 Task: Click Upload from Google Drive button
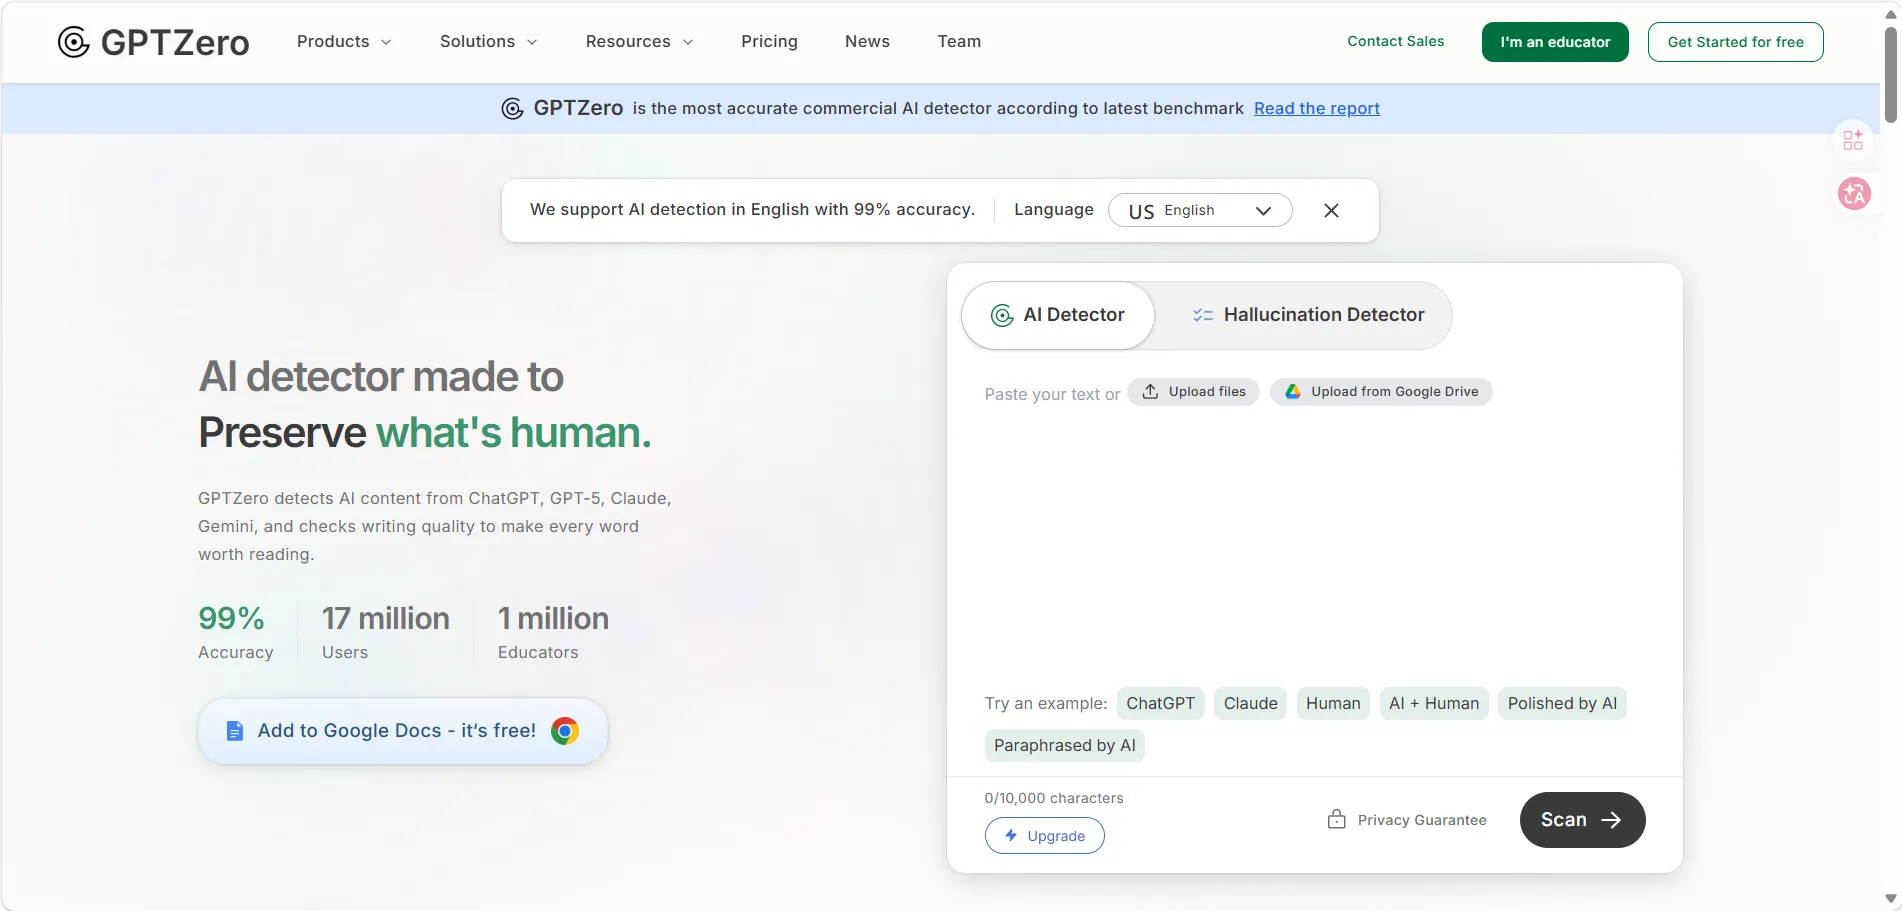click(x=1381, y=391)
